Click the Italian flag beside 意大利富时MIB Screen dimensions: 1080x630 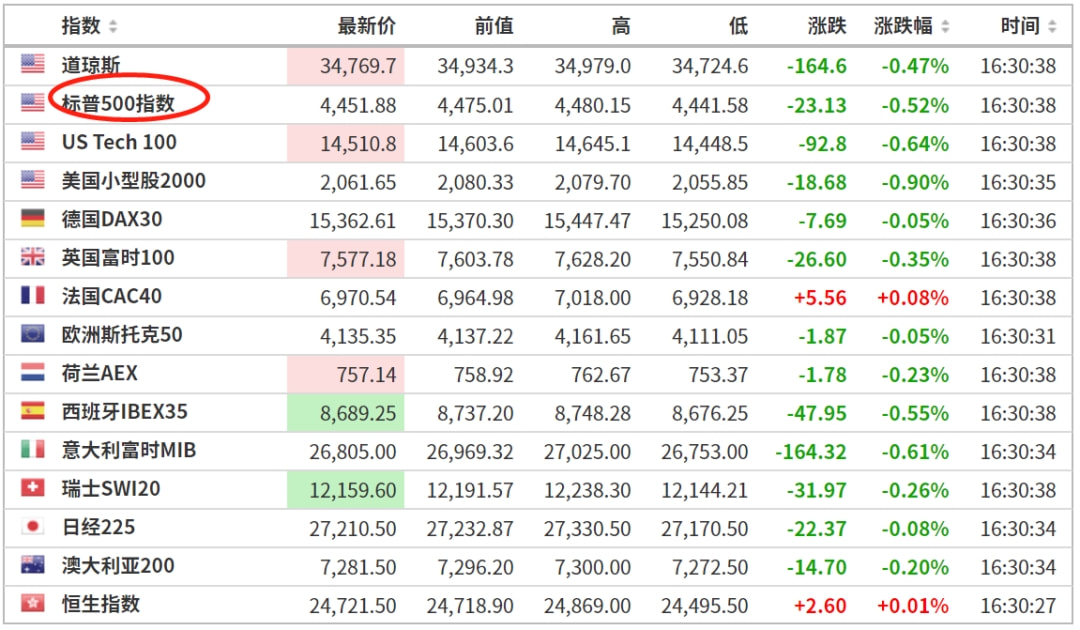pyautogui.click(x=32, y=450)
